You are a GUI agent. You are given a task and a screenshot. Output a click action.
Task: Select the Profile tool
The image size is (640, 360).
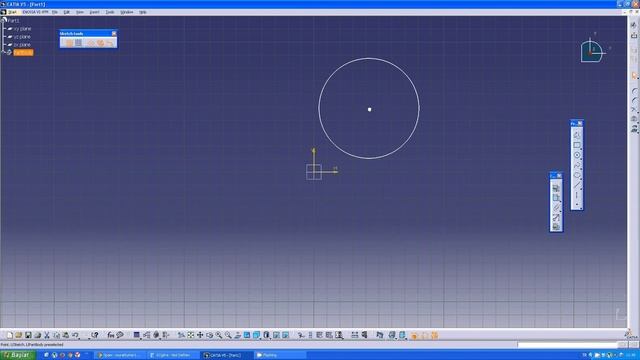pos(577,135)
